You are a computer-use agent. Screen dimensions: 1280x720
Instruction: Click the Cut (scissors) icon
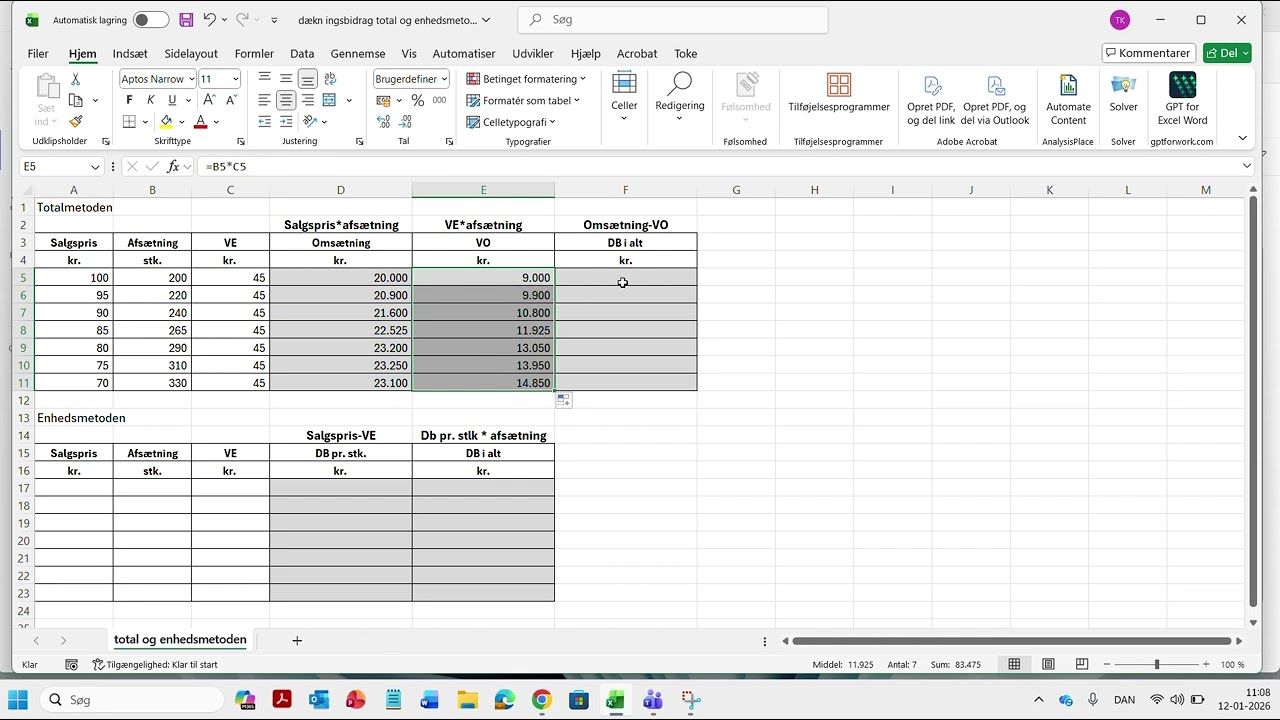(x=75, y=79)
